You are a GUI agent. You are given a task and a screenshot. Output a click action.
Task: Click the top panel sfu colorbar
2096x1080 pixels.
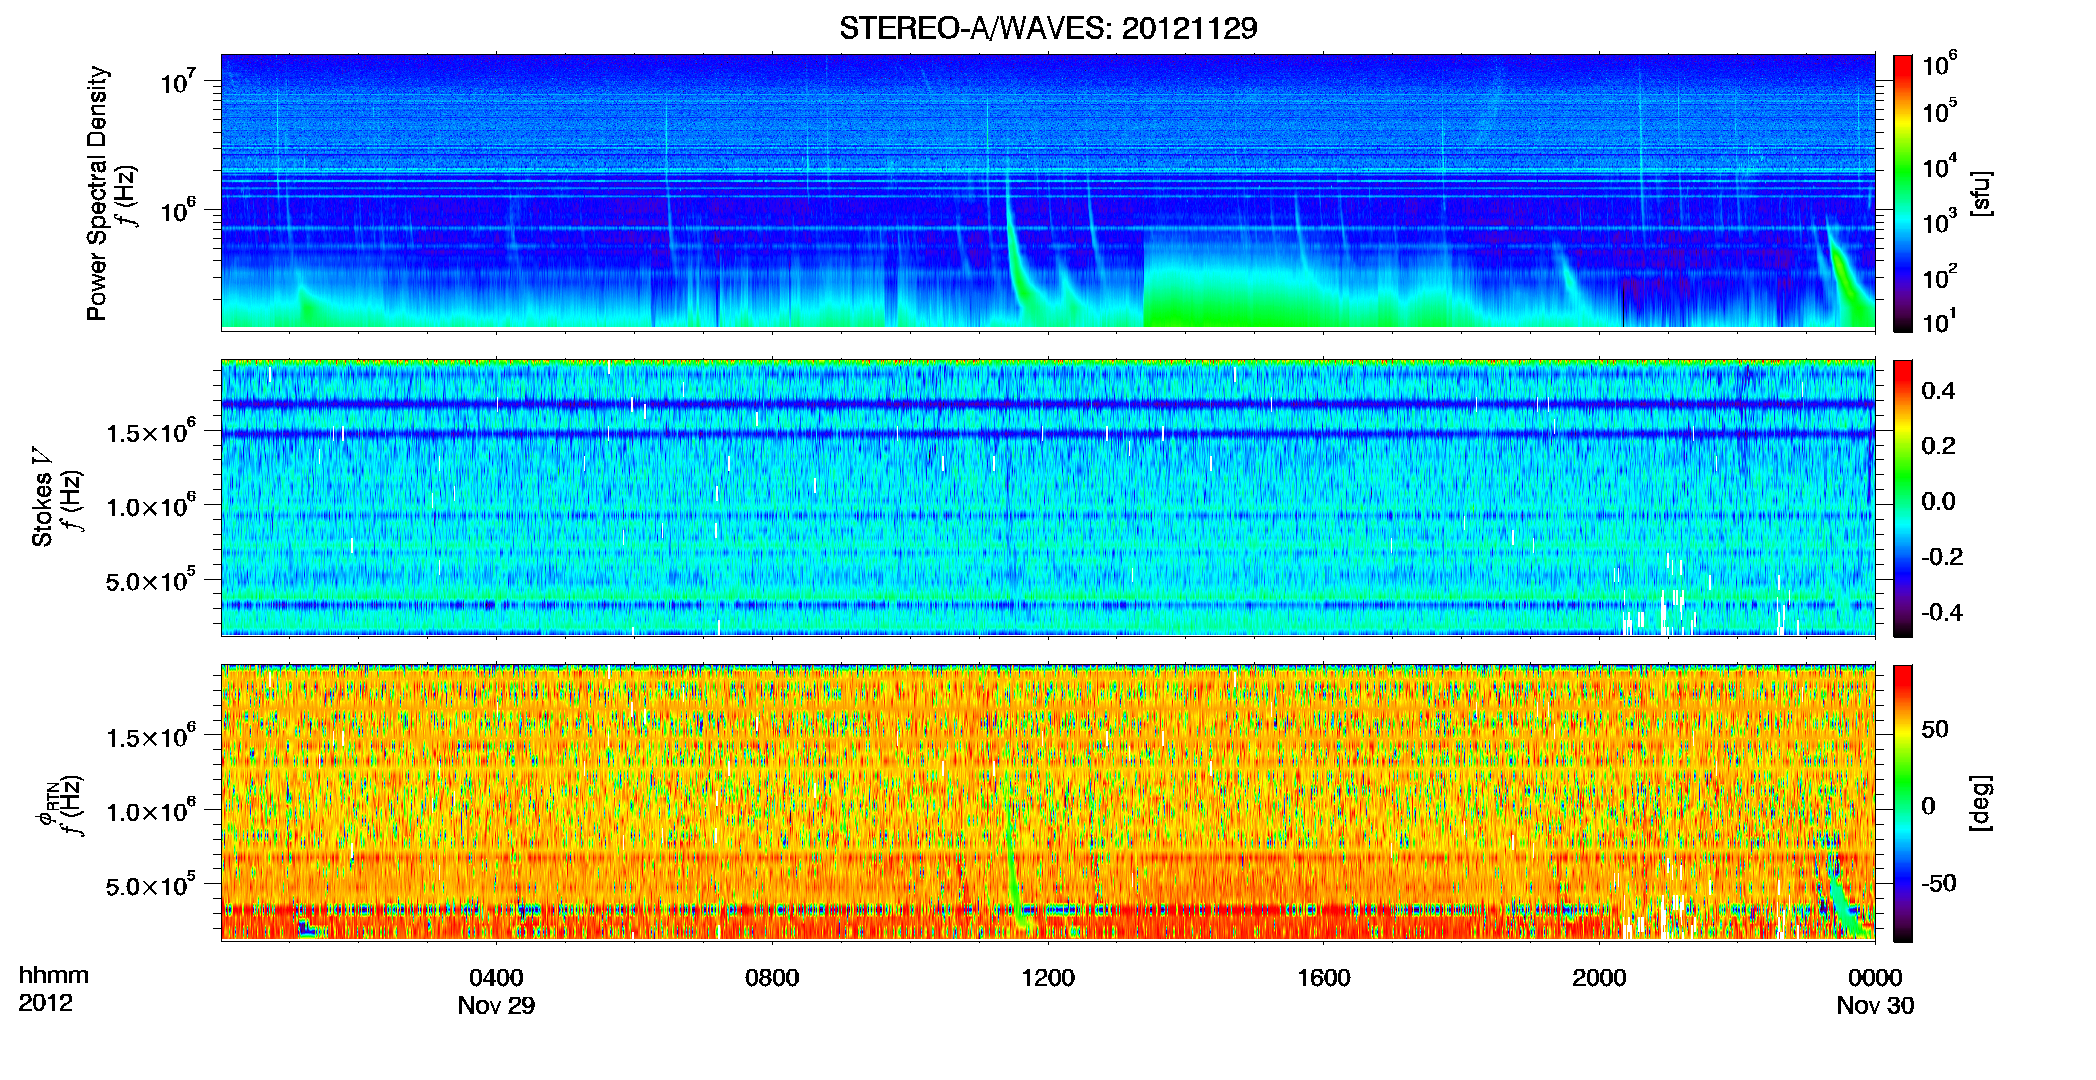1903,193
